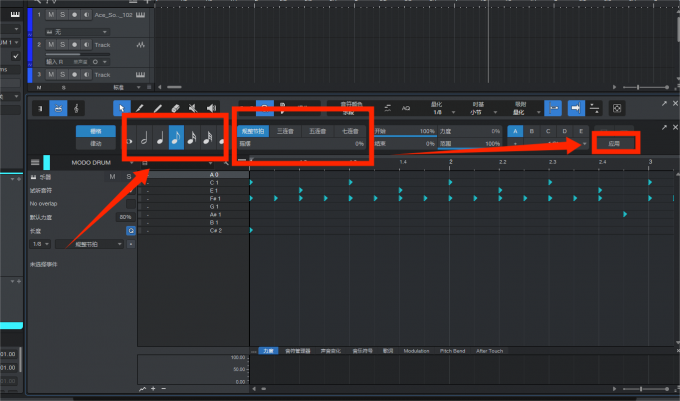This screenshot has width=680, height=401.
Task: Switch to piano roll view icon
Action: [40, 108]
